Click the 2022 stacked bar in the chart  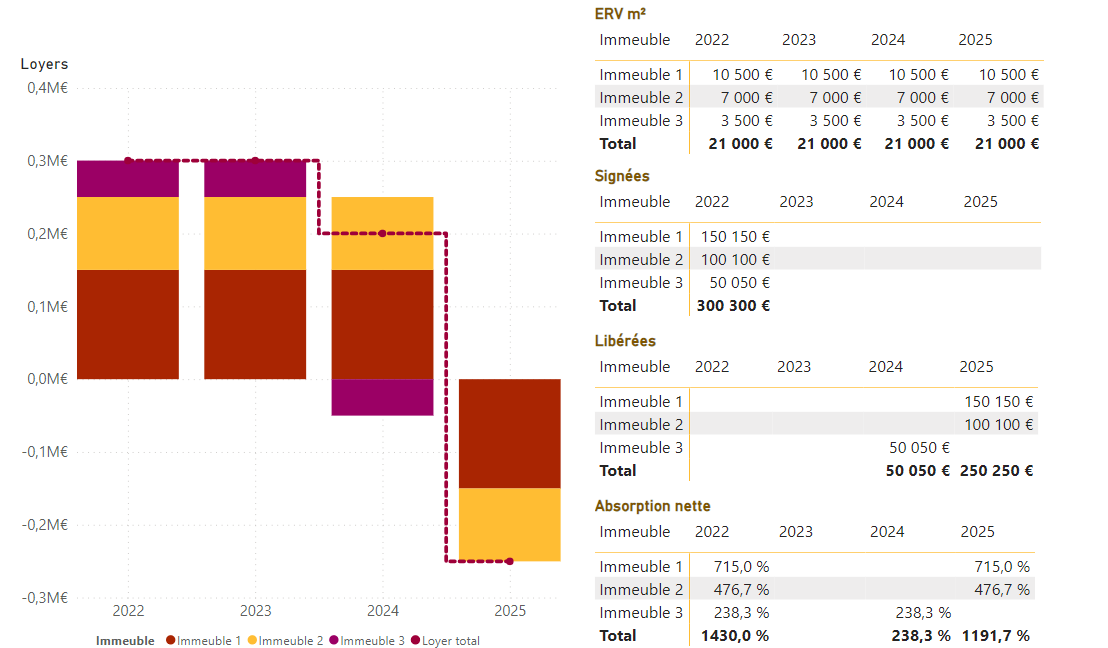click(x=128, y=270)
